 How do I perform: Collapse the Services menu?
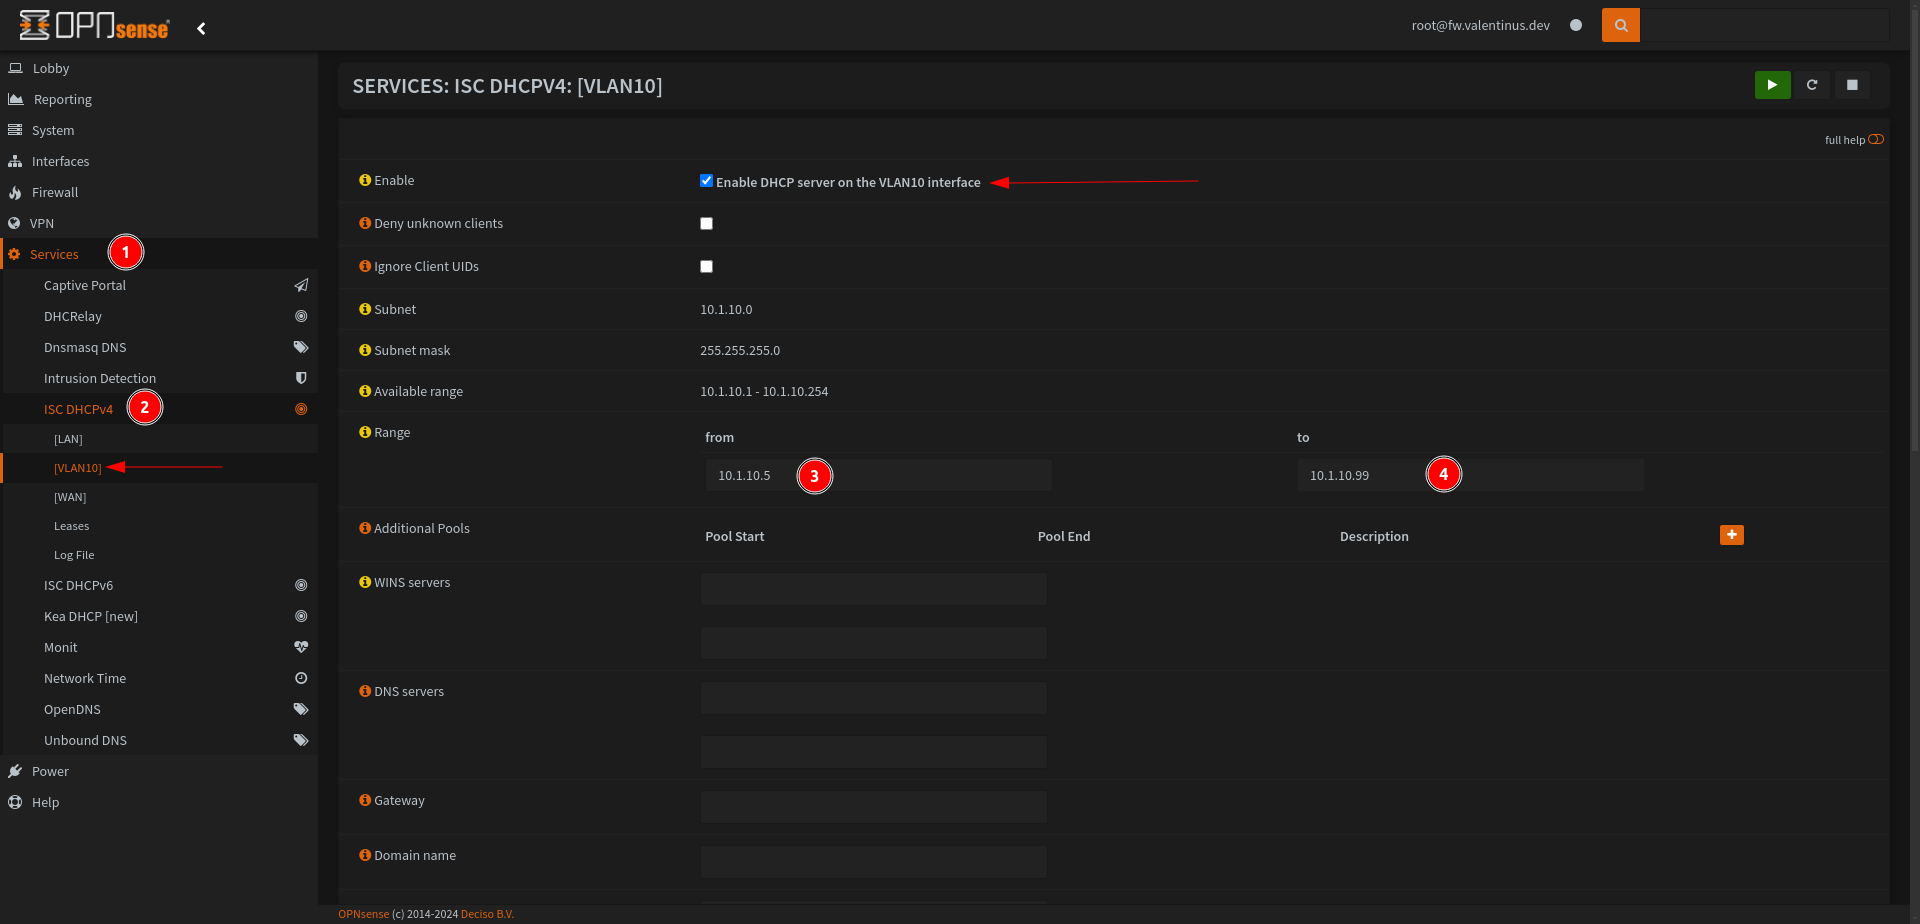point(159,254)
